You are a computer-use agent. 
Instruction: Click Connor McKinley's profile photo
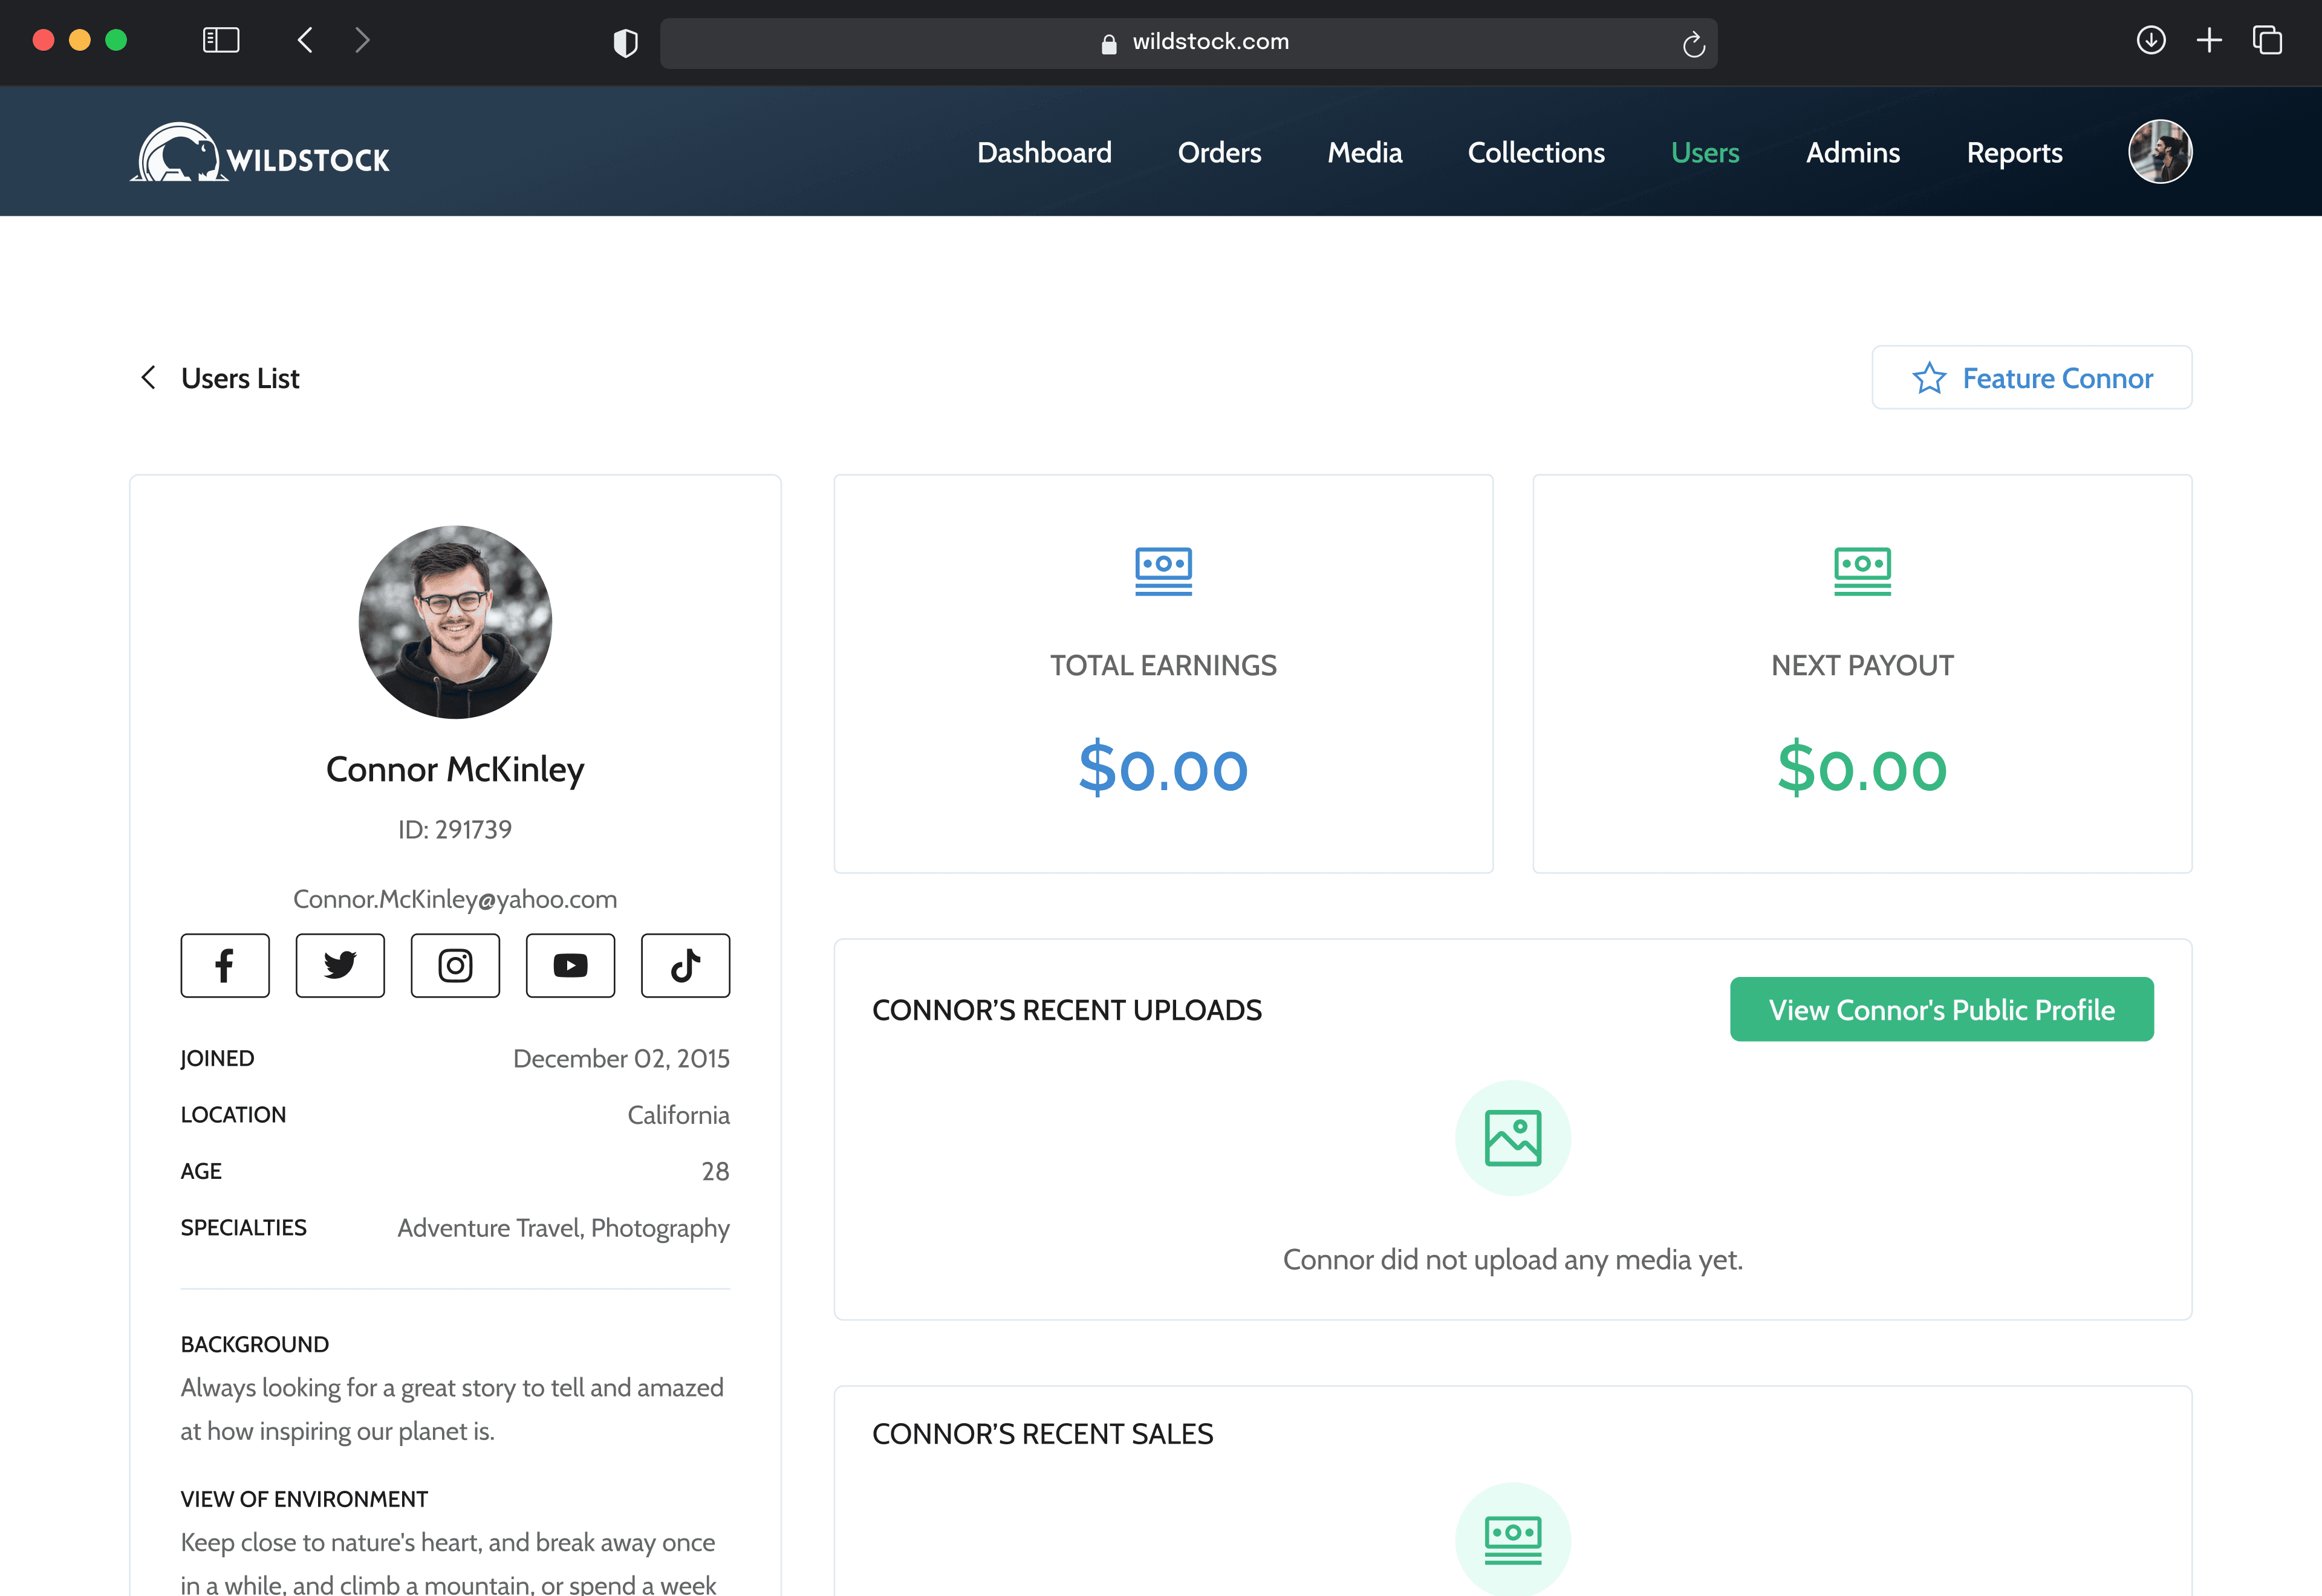455,621
